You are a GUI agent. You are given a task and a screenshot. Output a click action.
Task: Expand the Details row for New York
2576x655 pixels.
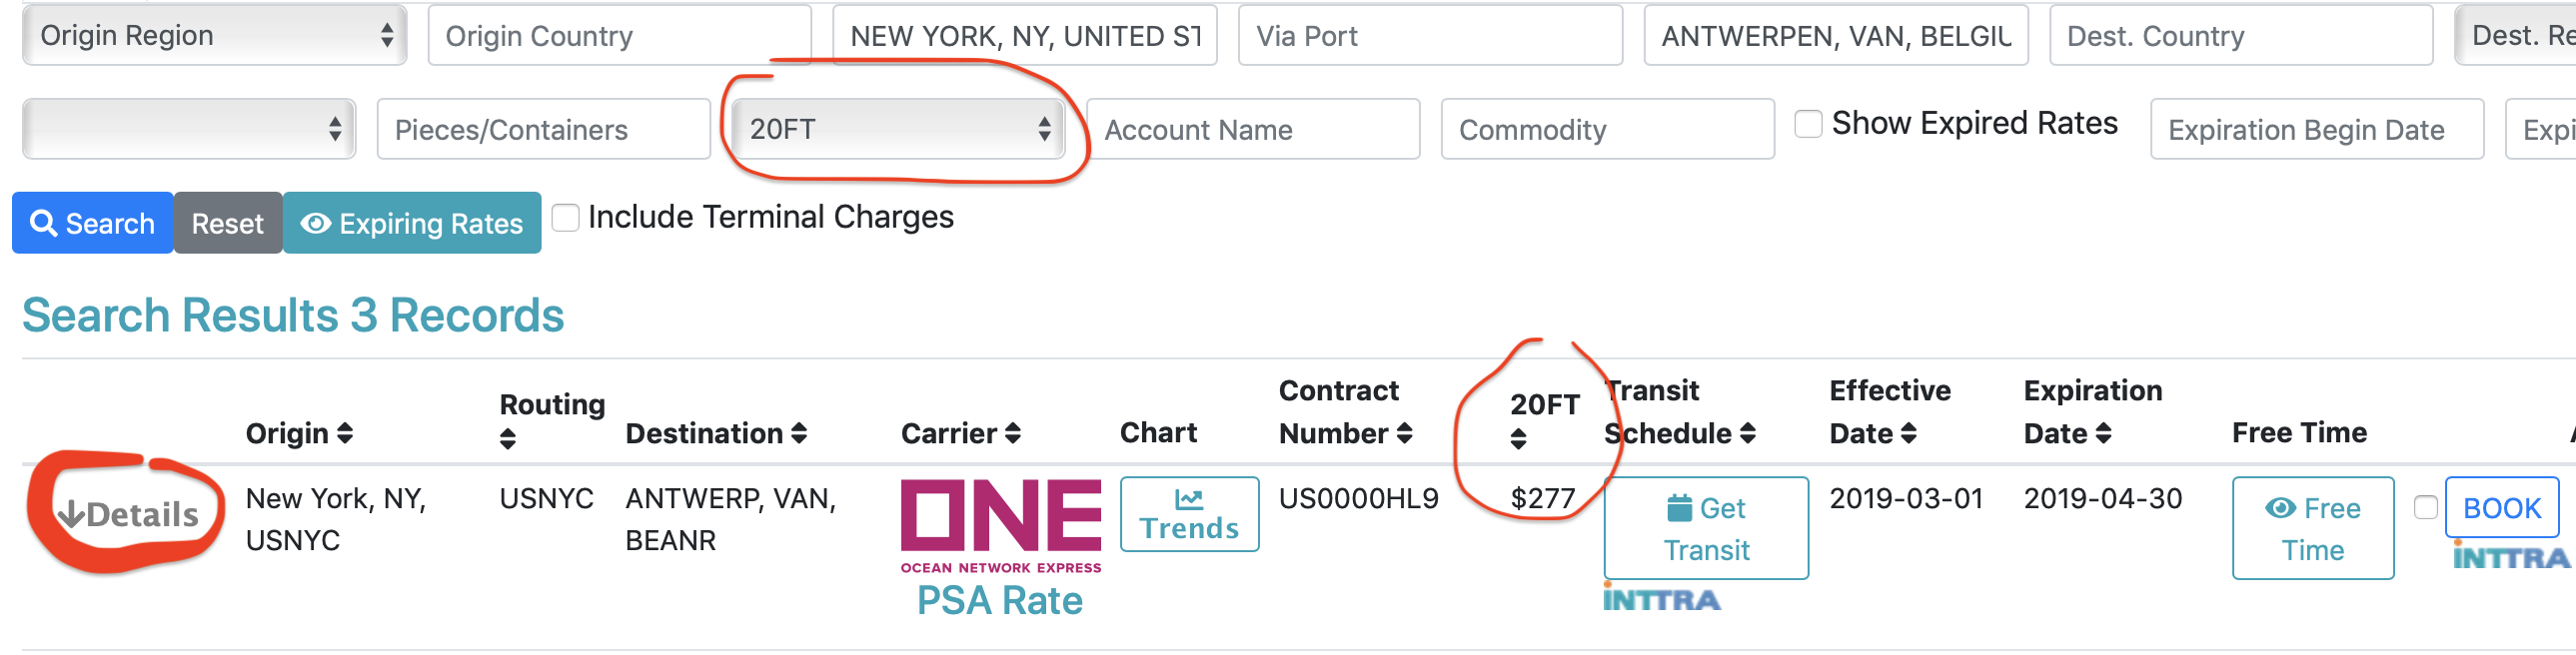(128, 514)
